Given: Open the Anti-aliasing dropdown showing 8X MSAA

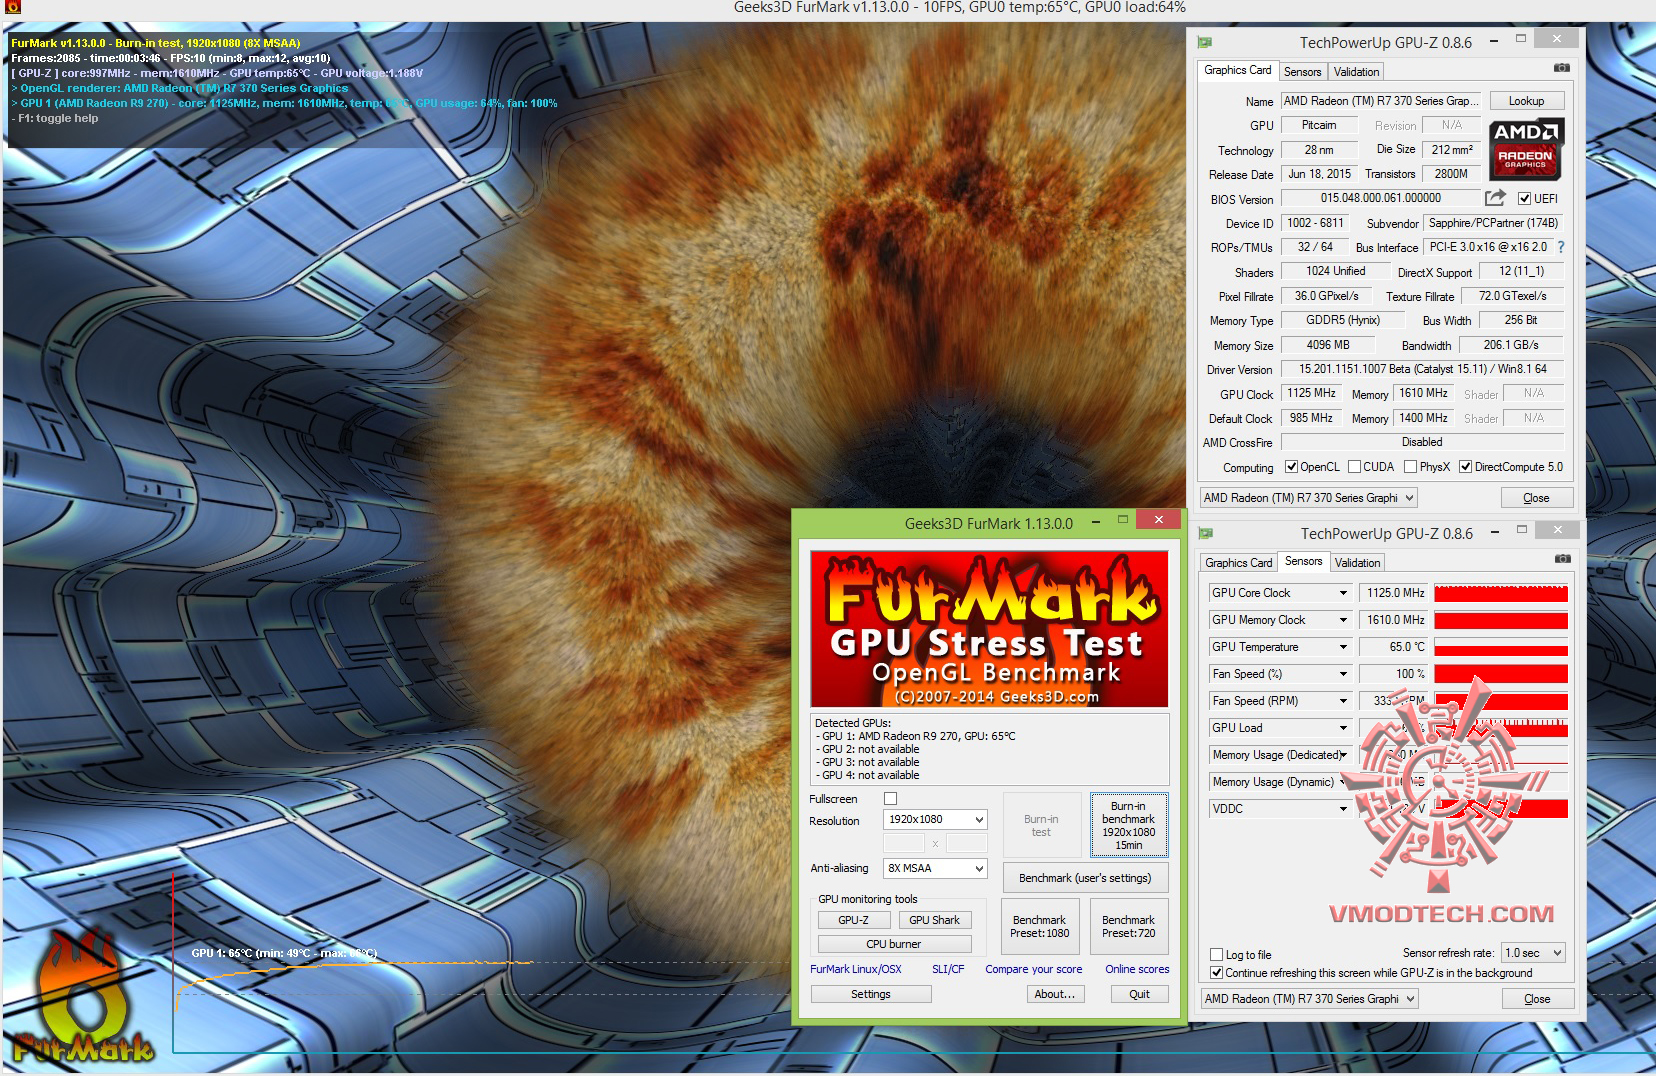Looking at the screenshot, I should click(935, 868).
